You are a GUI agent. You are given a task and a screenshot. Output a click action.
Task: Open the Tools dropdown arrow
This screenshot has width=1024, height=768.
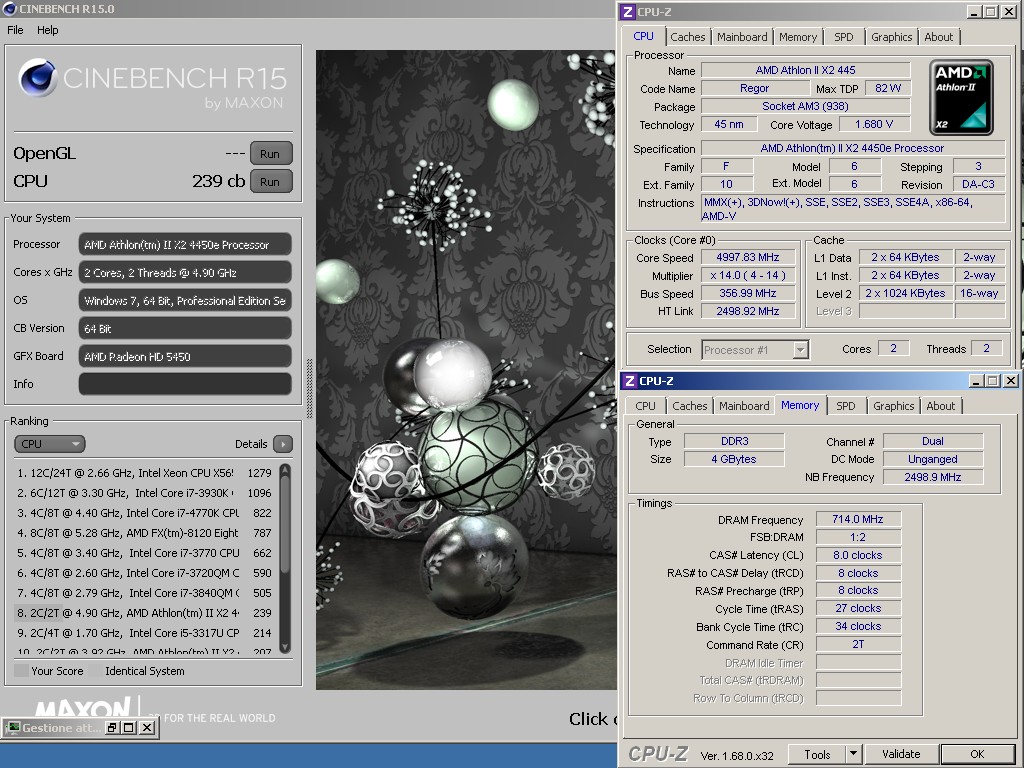[x=854, y=754]
